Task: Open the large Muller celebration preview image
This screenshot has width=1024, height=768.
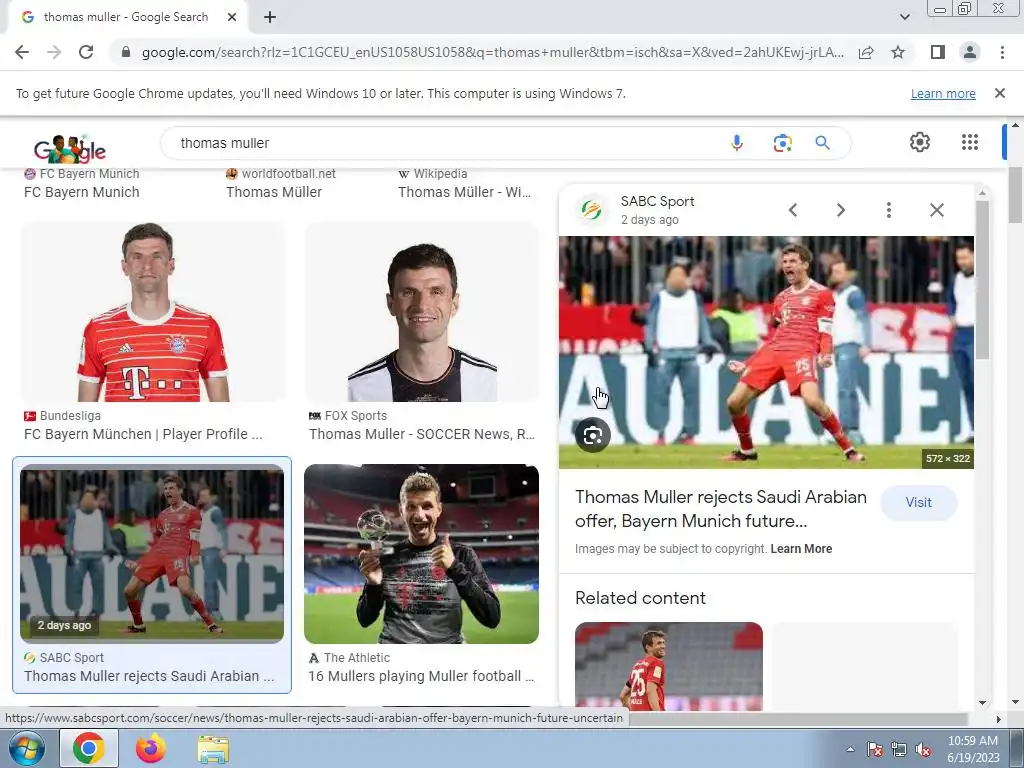Action: click(766, 352)
